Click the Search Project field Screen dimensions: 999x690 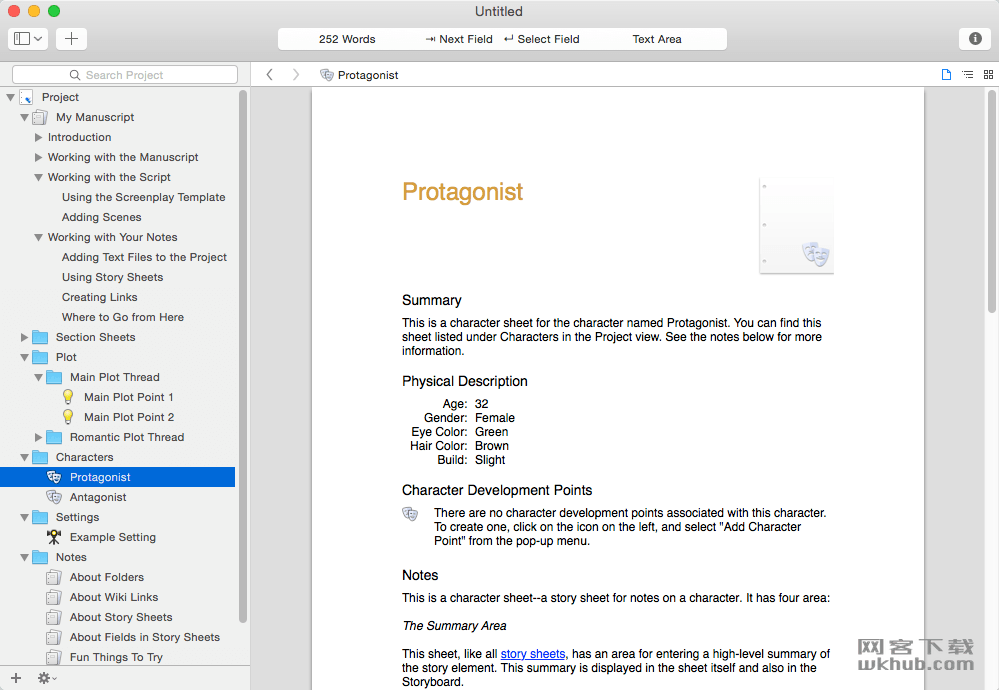(125, 75)
